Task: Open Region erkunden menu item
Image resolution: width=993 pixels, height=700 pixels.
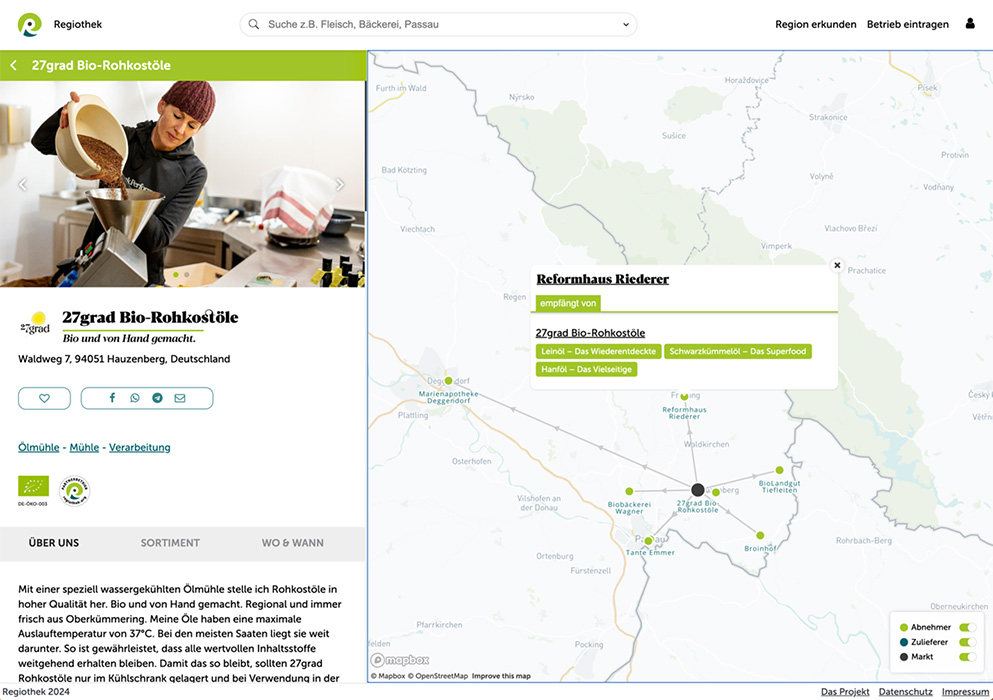Action: 816,24
